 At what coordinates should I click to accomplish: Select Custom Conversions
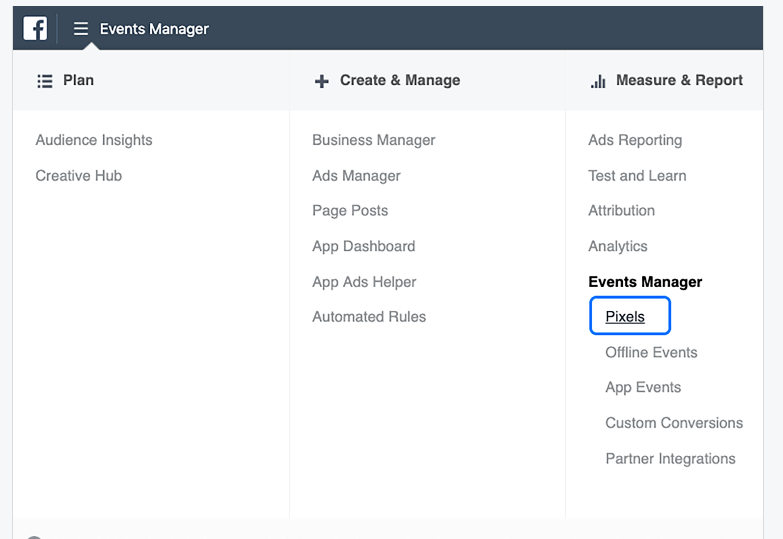(x=674, y=423)
